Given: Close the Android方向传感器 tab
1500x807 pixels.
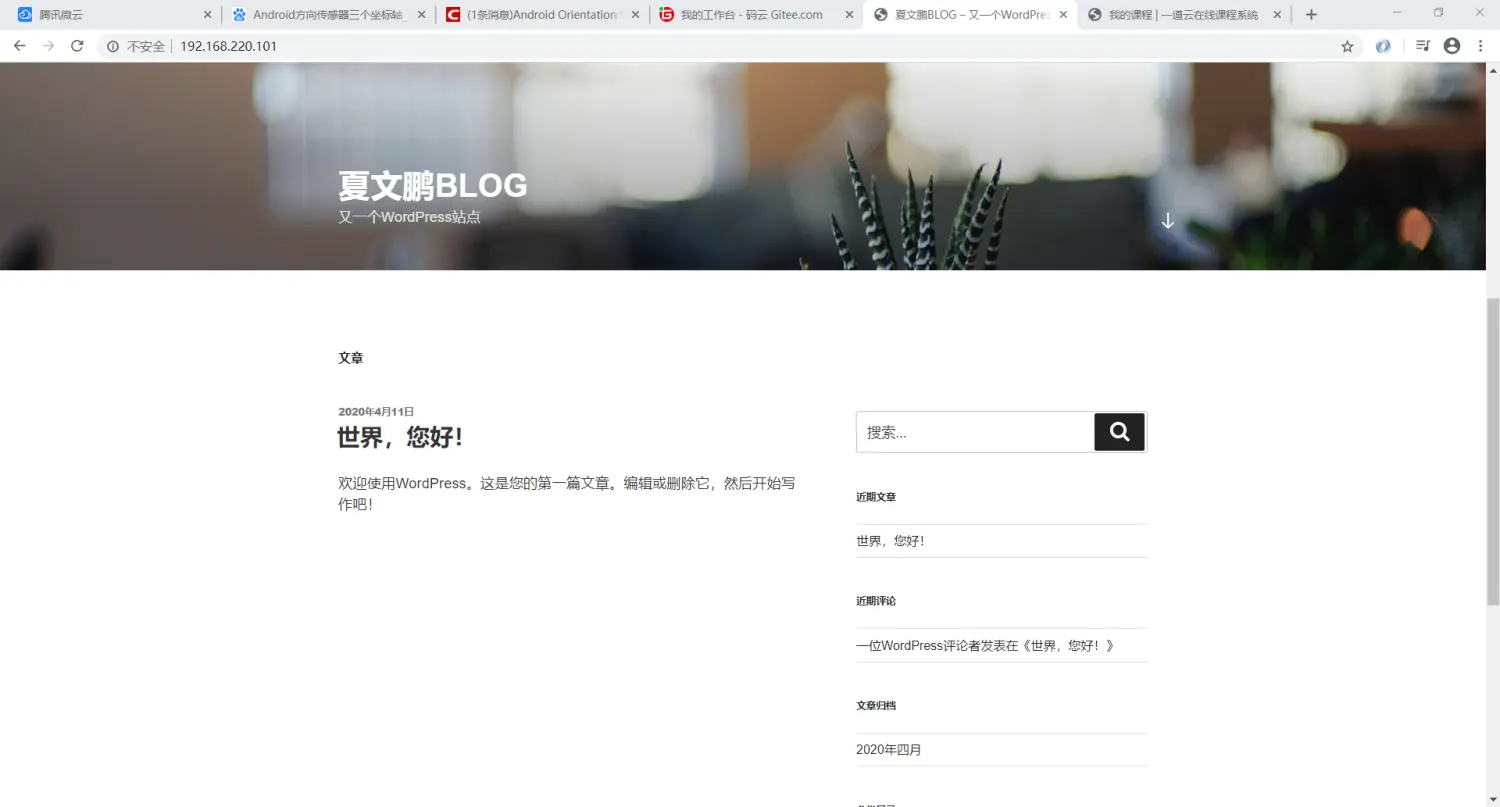Looking at the screenshot, I should click(x=421, y=15).
